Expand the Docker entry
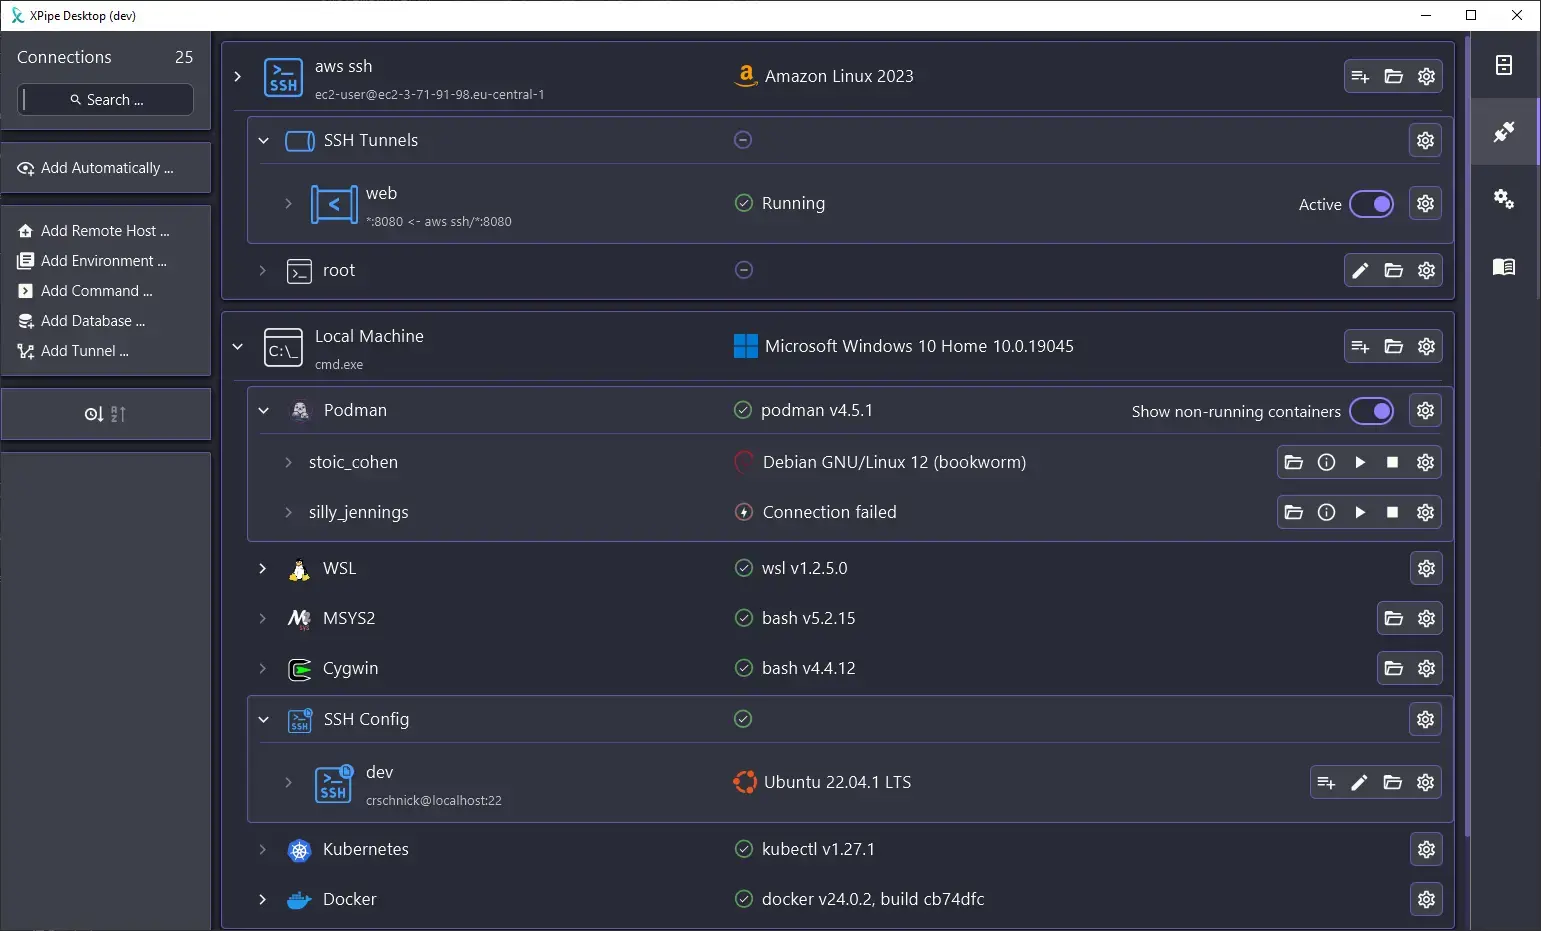This screenshot has width=1541, height=931. point(263,899)
